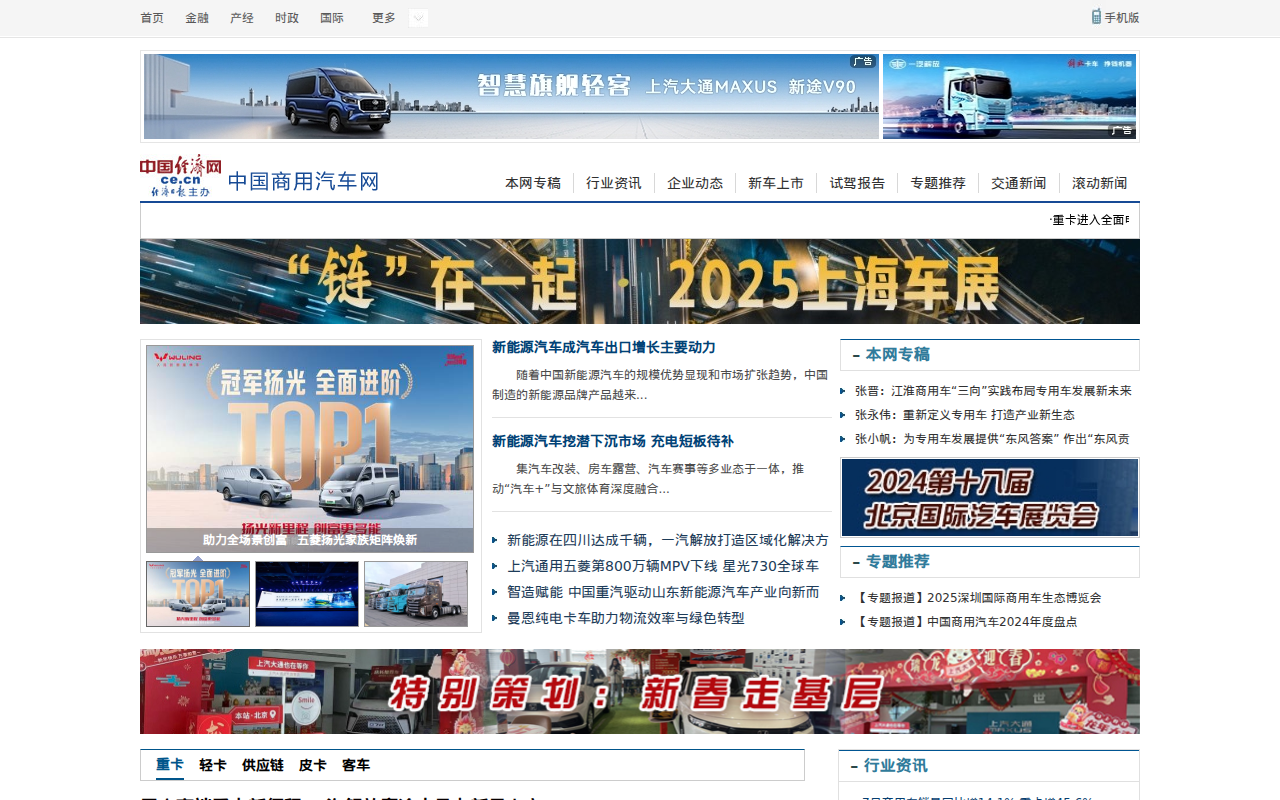1280x800 pixels.
Task: Select 新车上市 in main nav
Action: point(776,183)
